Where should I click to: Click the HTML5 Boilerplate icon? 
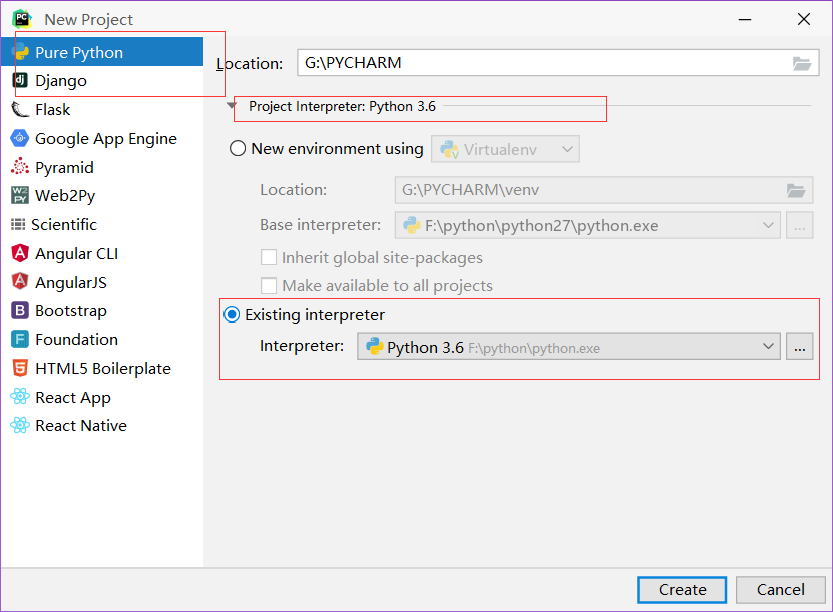(x=20, y=368)
